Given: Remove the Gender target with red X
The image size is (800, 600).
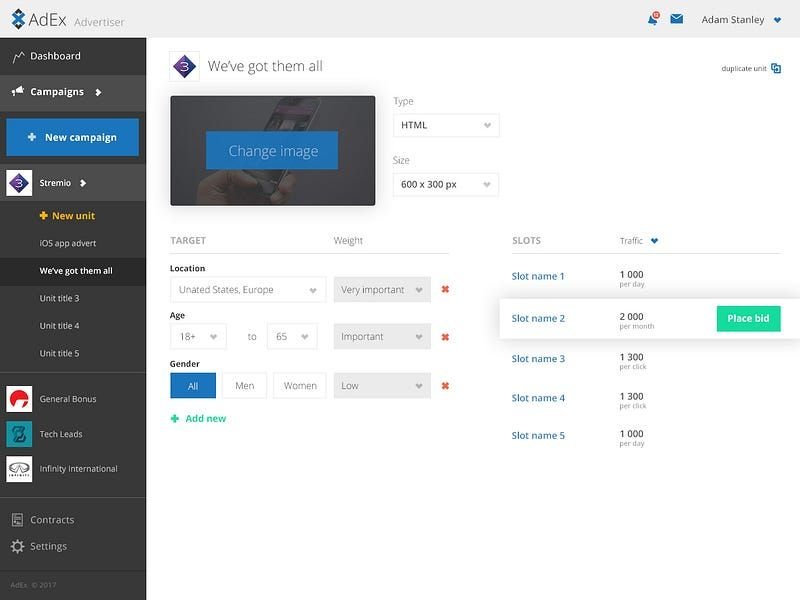Looking at the screenshot, I should [445, 386].
